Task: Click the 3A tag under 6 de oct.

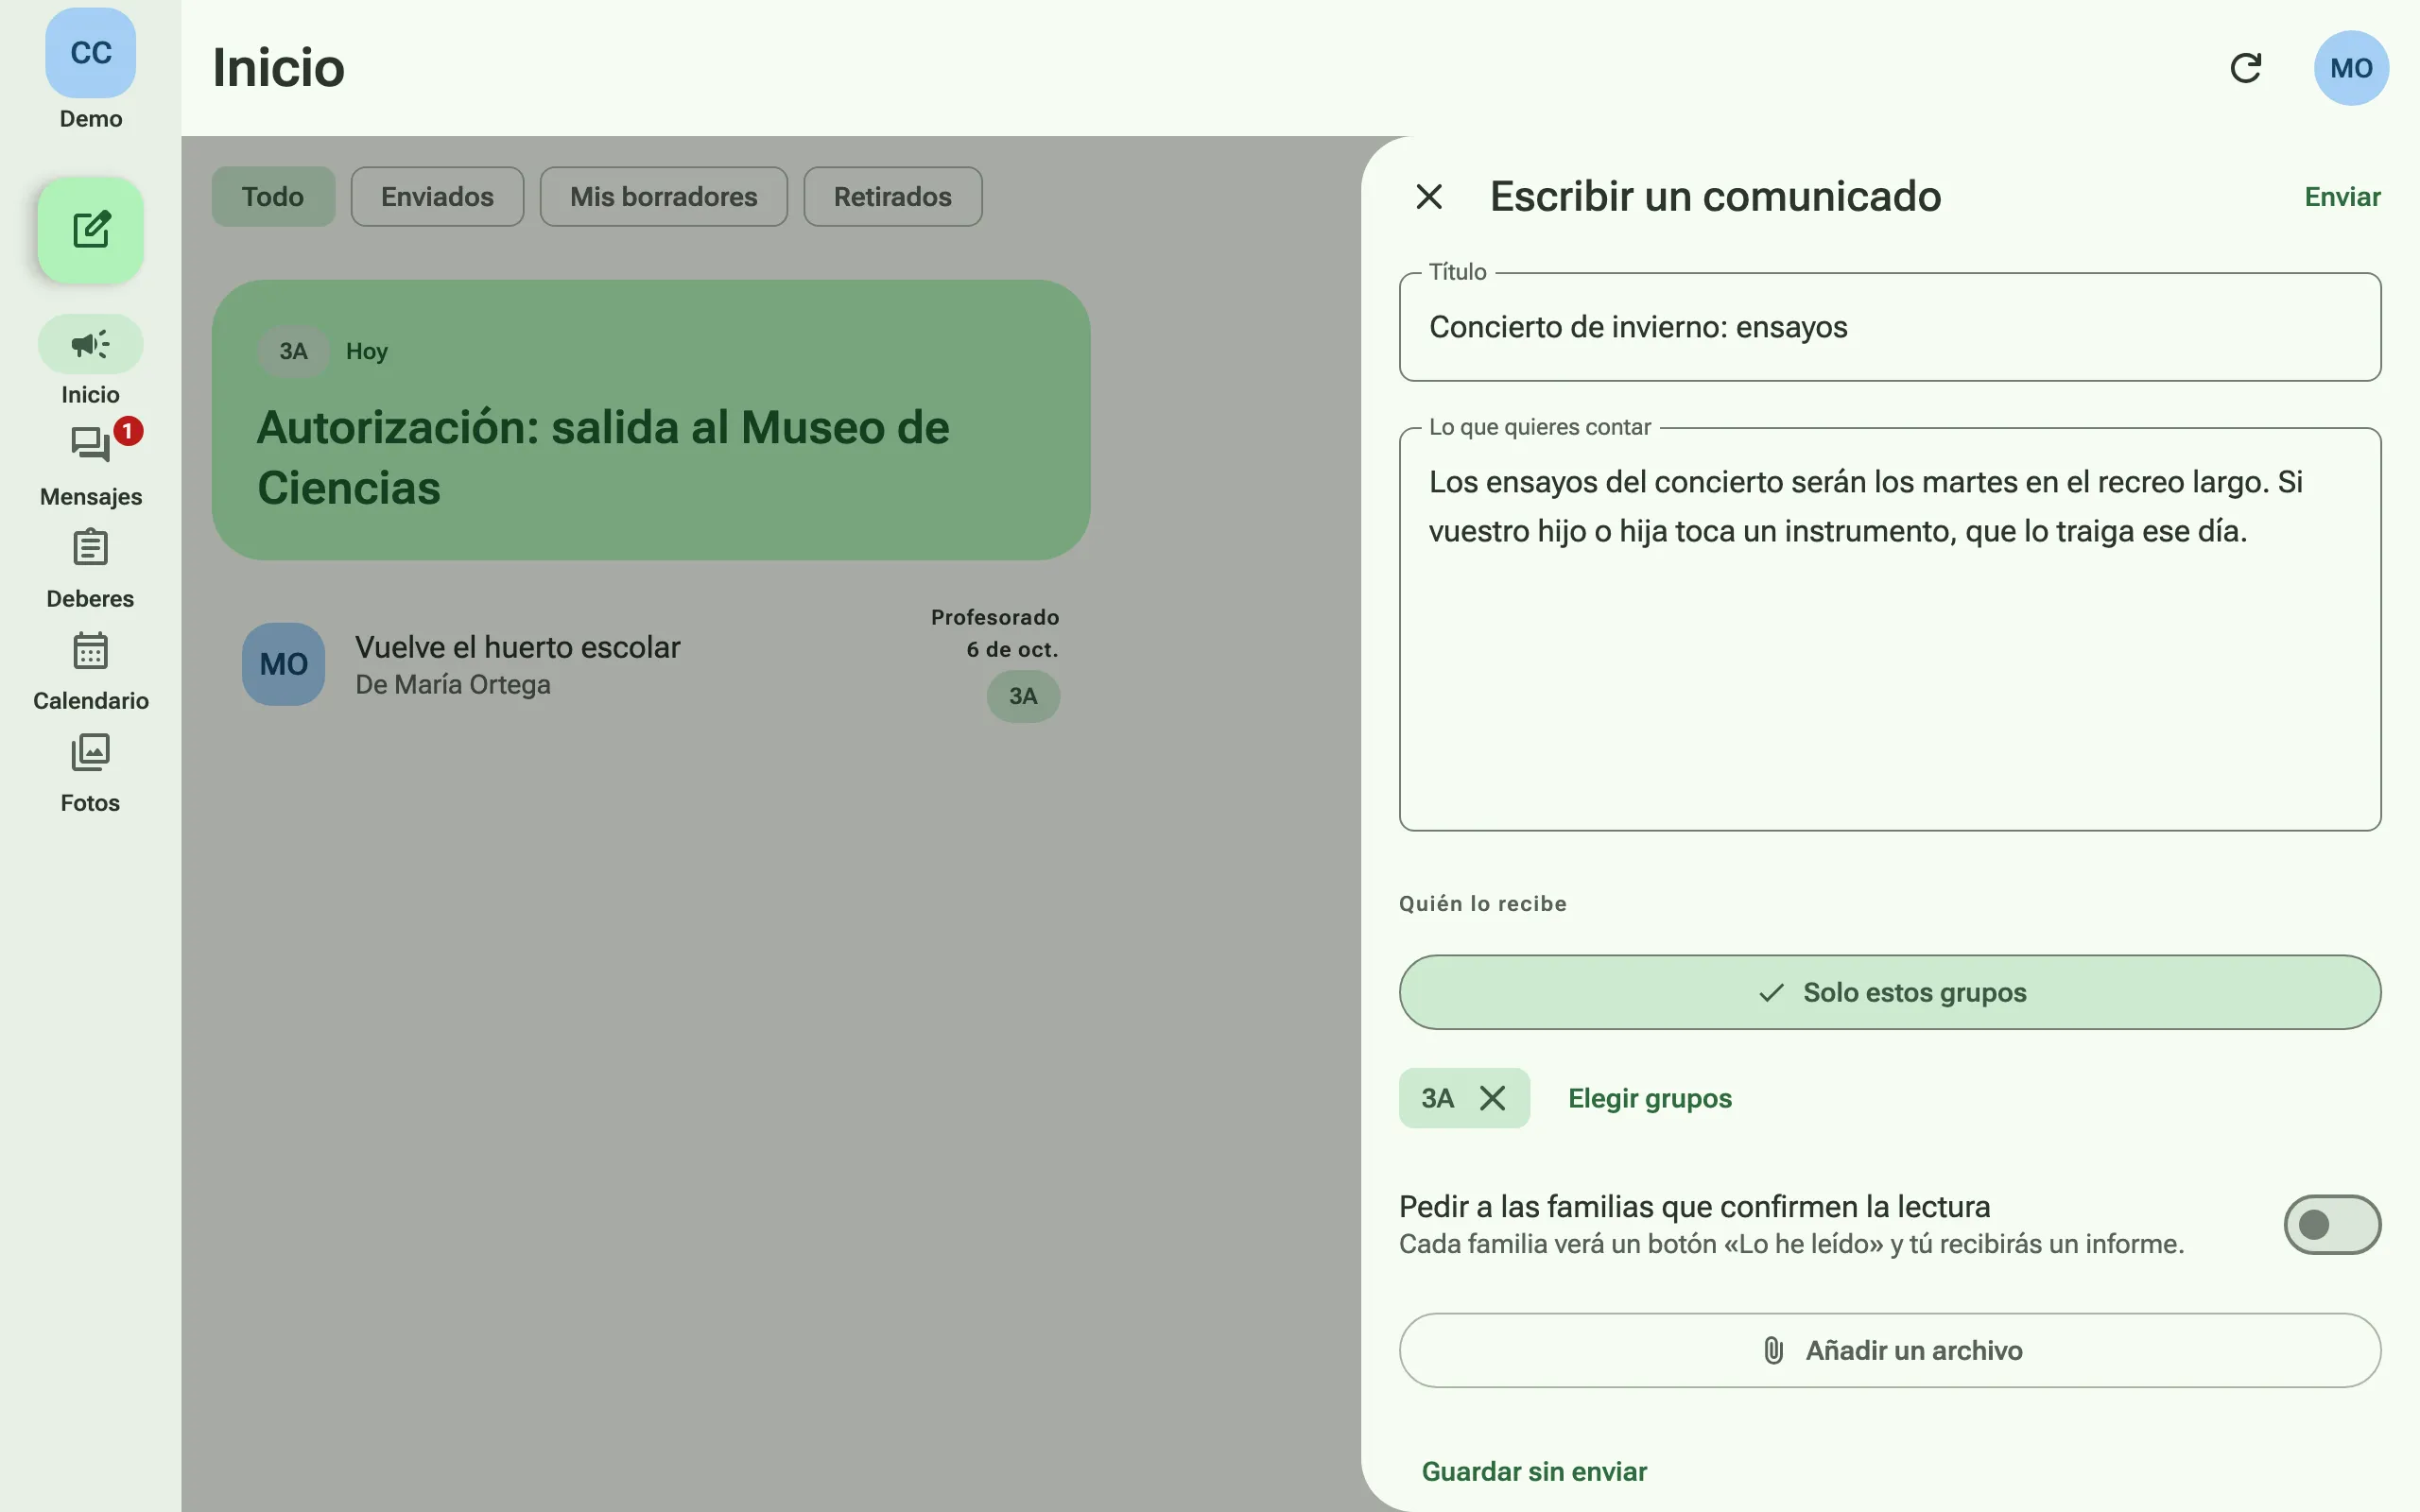Action: click(x=1023, y=696)
